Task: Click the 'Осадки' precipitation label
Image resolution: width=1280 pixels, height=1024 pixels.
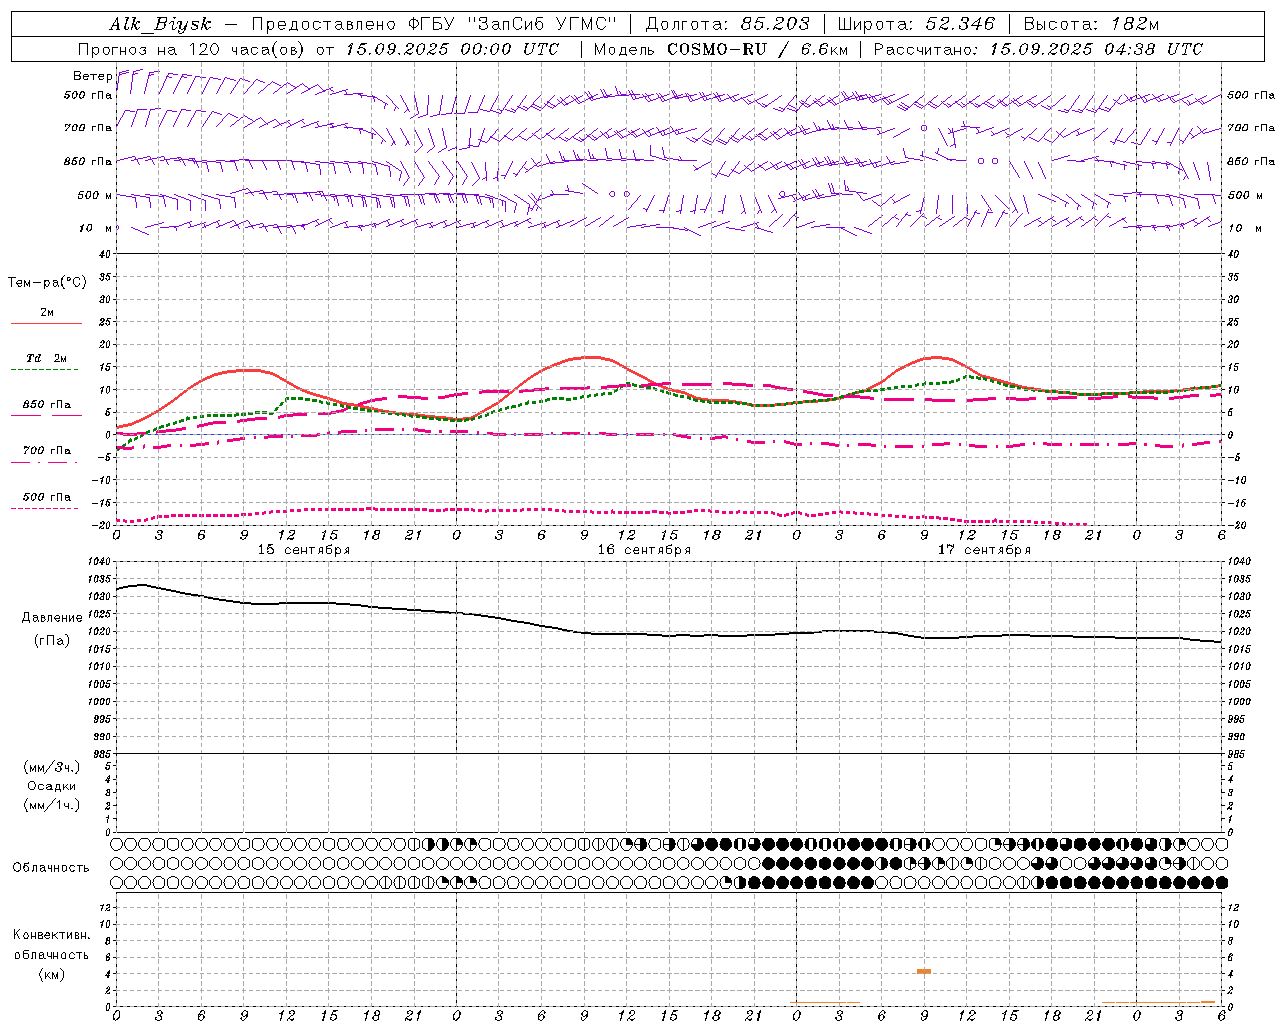Action: (52, 786)
